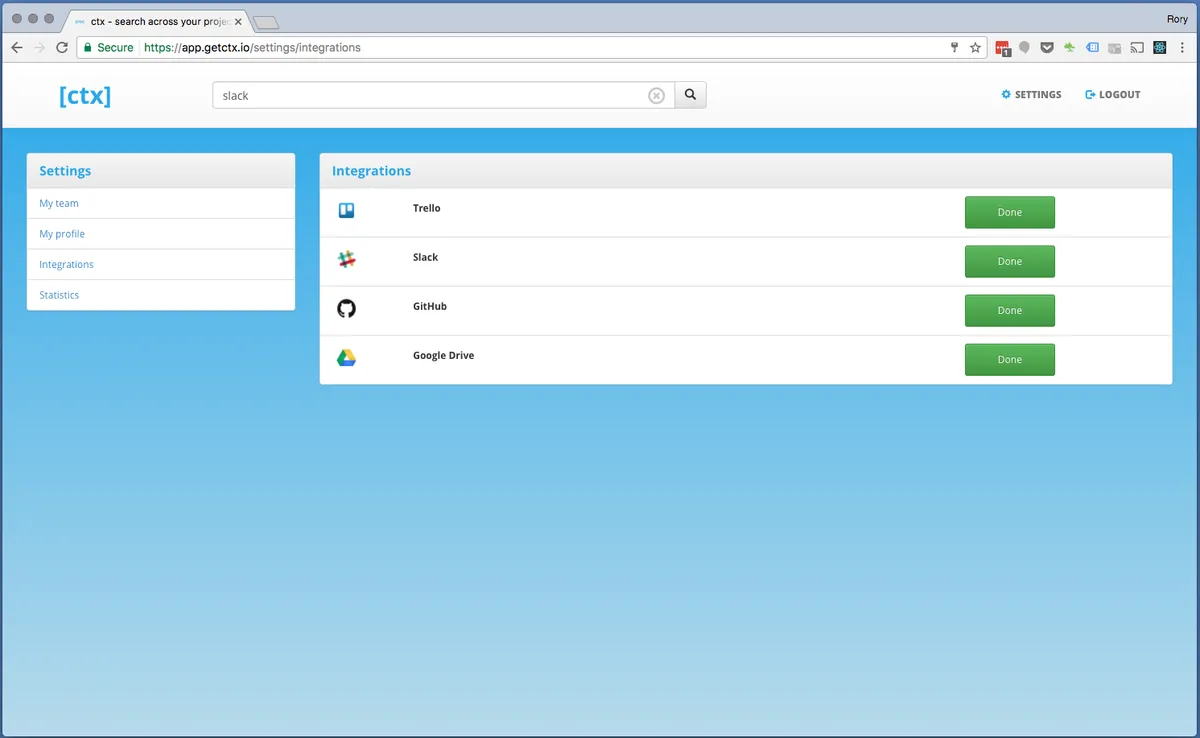Open a new browser tab
This screenshot has height=738, width=1200.
coord(266,22)
